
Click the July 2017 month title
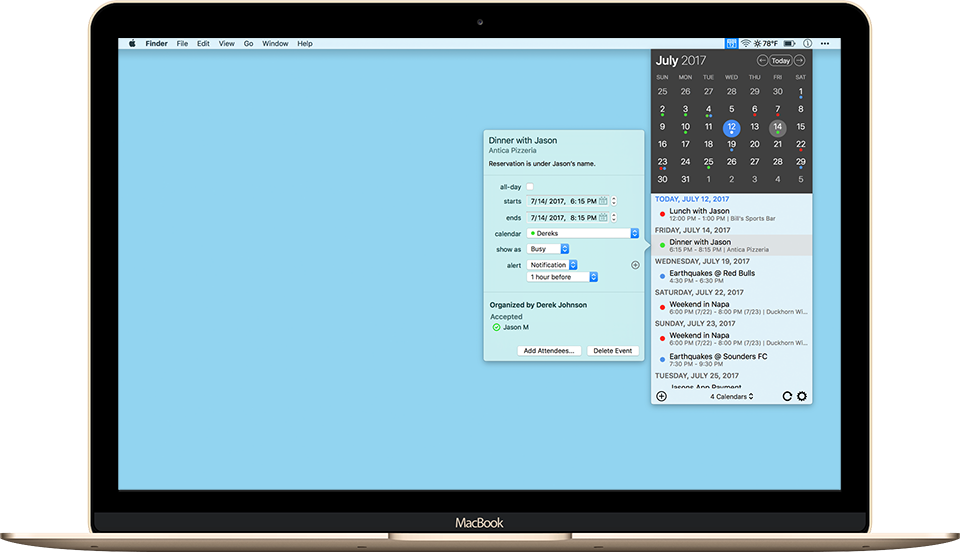(681, 61)
